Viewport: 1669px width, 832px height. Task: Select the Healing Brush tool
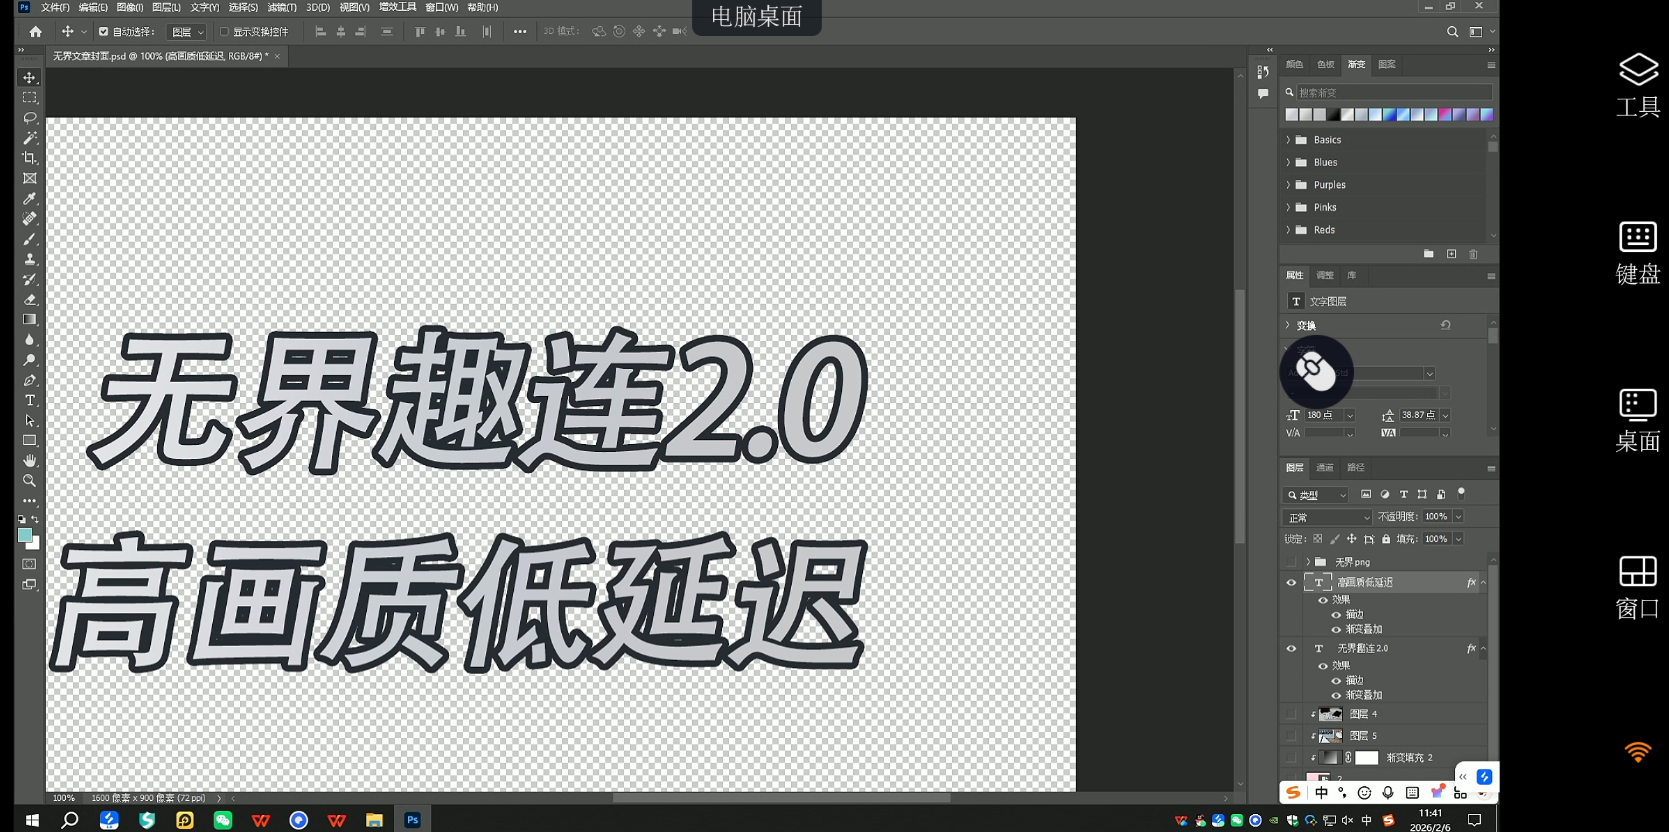pos(30,218)
